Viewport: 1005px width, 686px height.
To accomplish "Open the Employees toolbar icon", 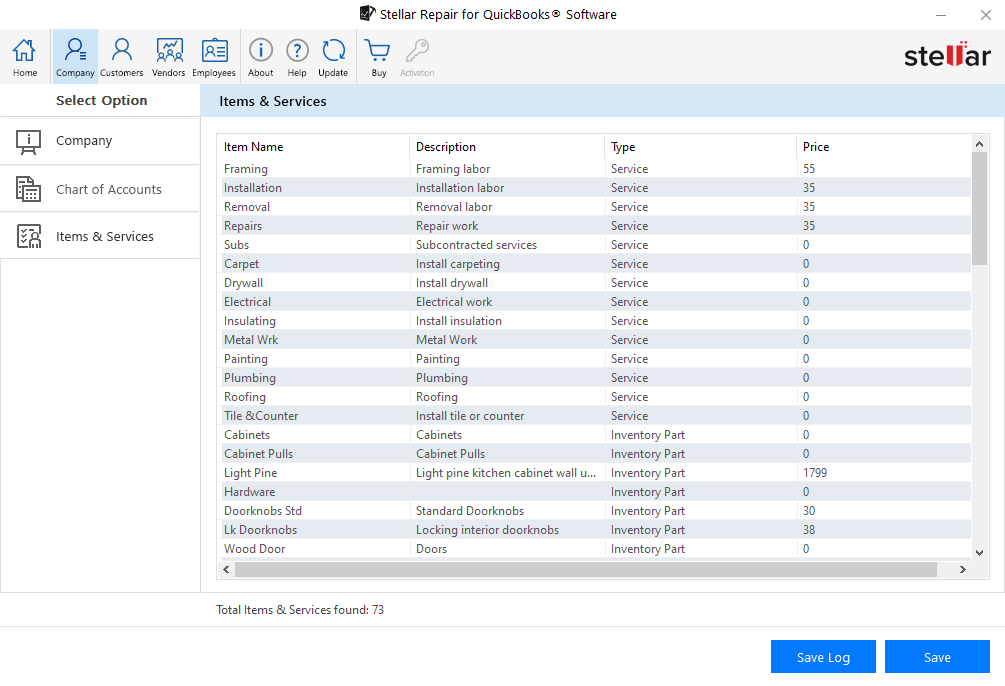I will [214, 56].
